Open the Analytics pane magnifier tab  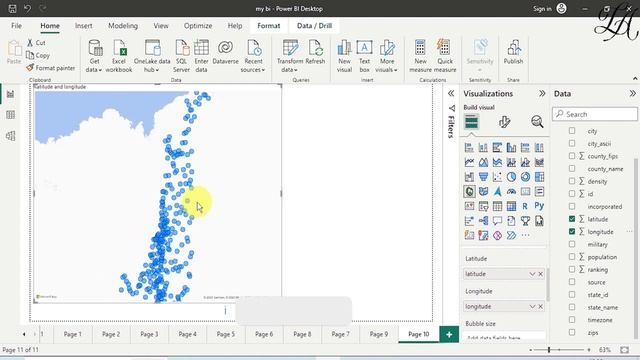(x=537, y=122)
